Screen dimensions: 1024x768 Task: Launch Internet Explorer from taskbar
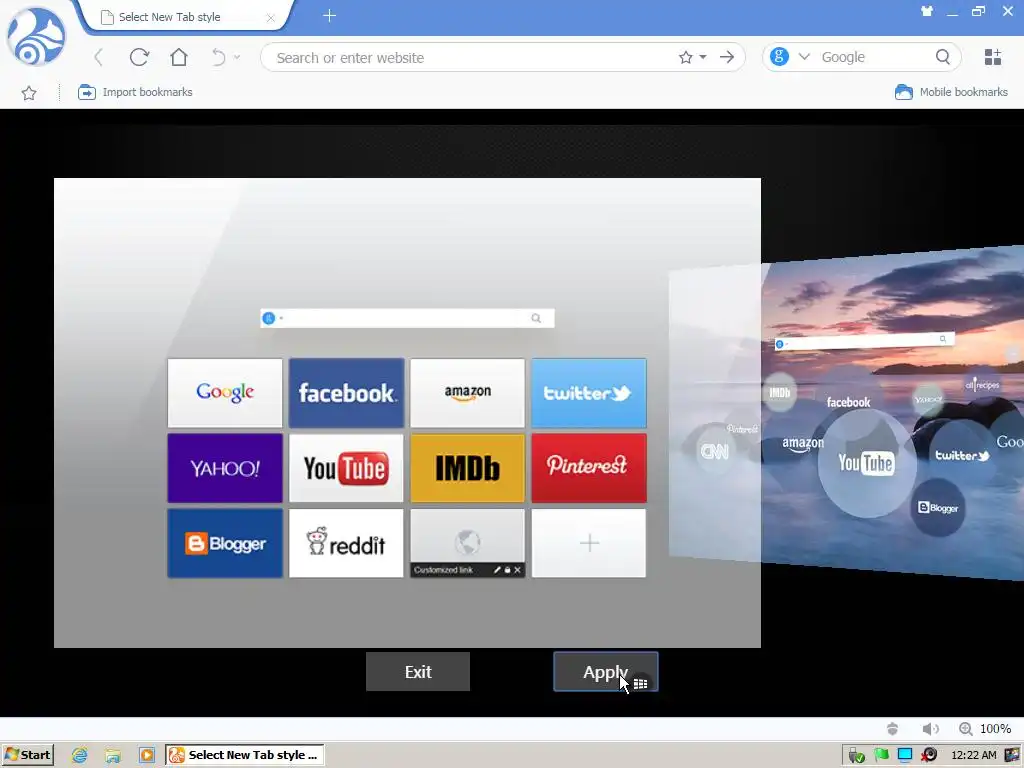(80, 756)
